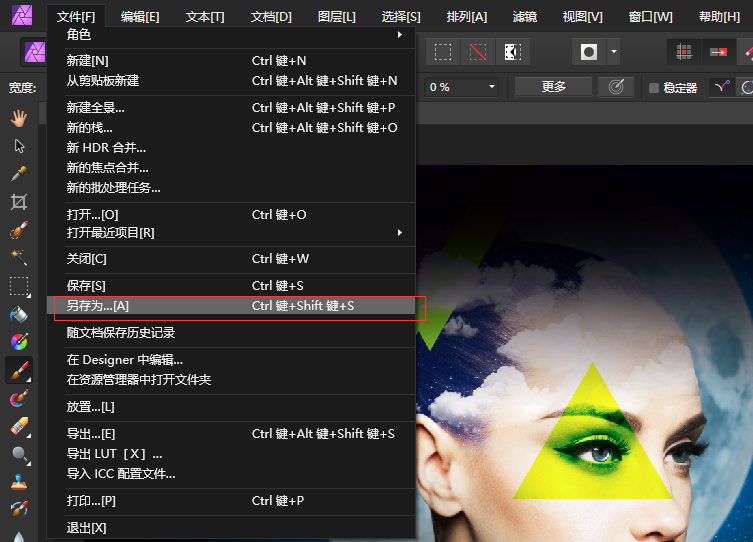Screen dimensions: 753x542
Task: Open the 图层[L] menu
Action: [337, 17]
